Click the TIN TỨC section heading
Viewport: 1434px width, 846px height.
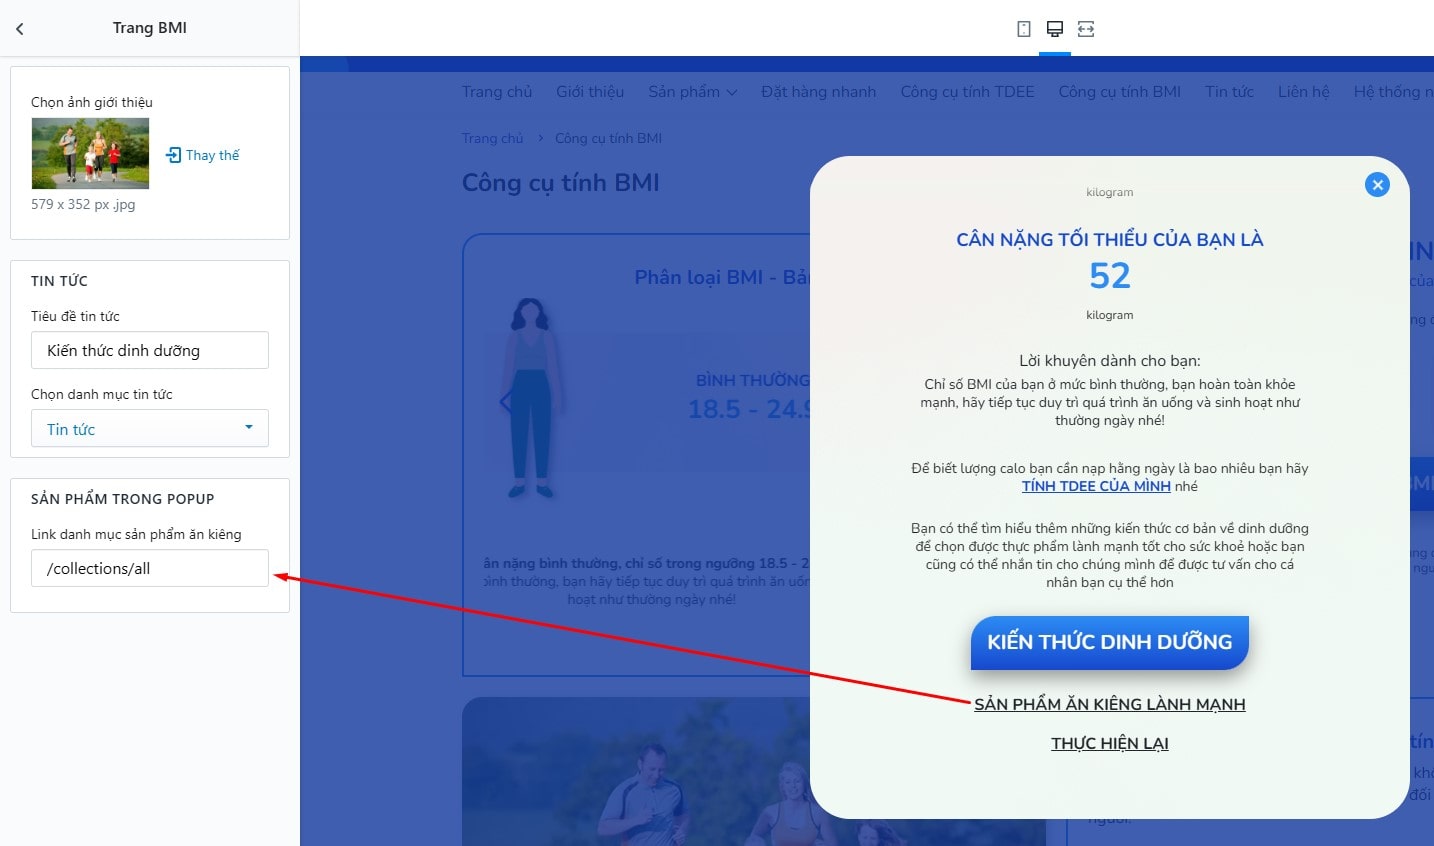[x=59, y=281]
